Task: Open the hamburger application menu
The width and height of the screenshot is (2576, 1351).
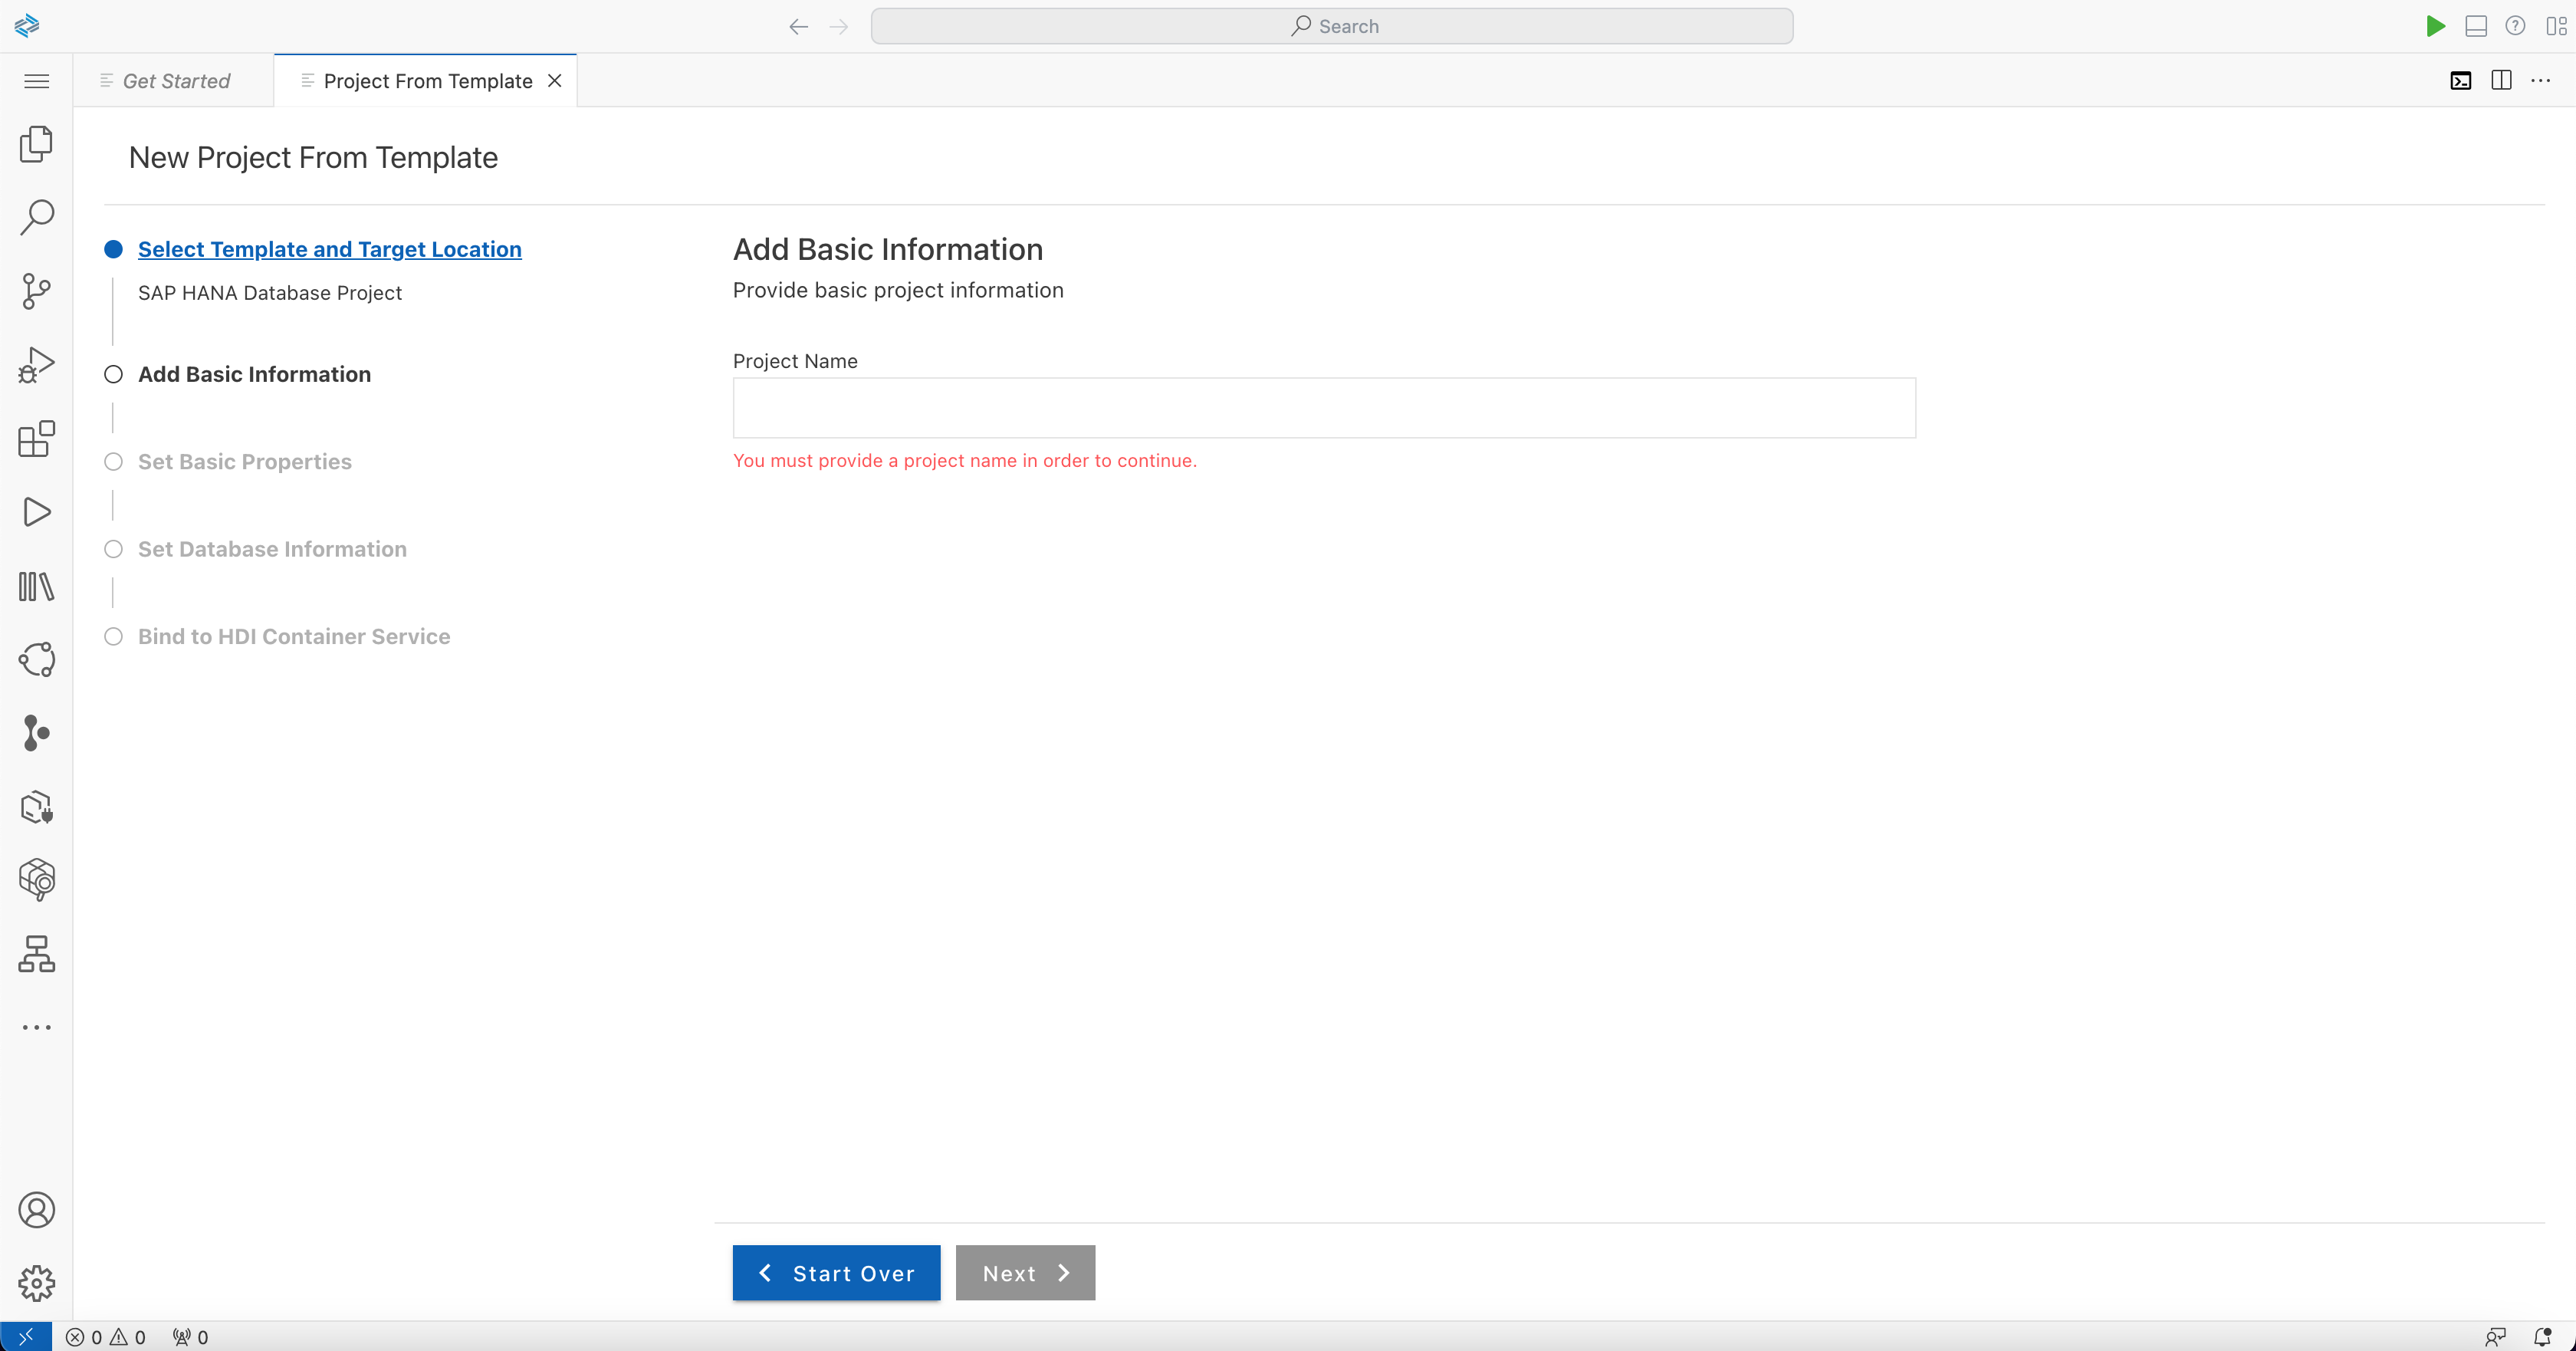Action: coord(36,81)
